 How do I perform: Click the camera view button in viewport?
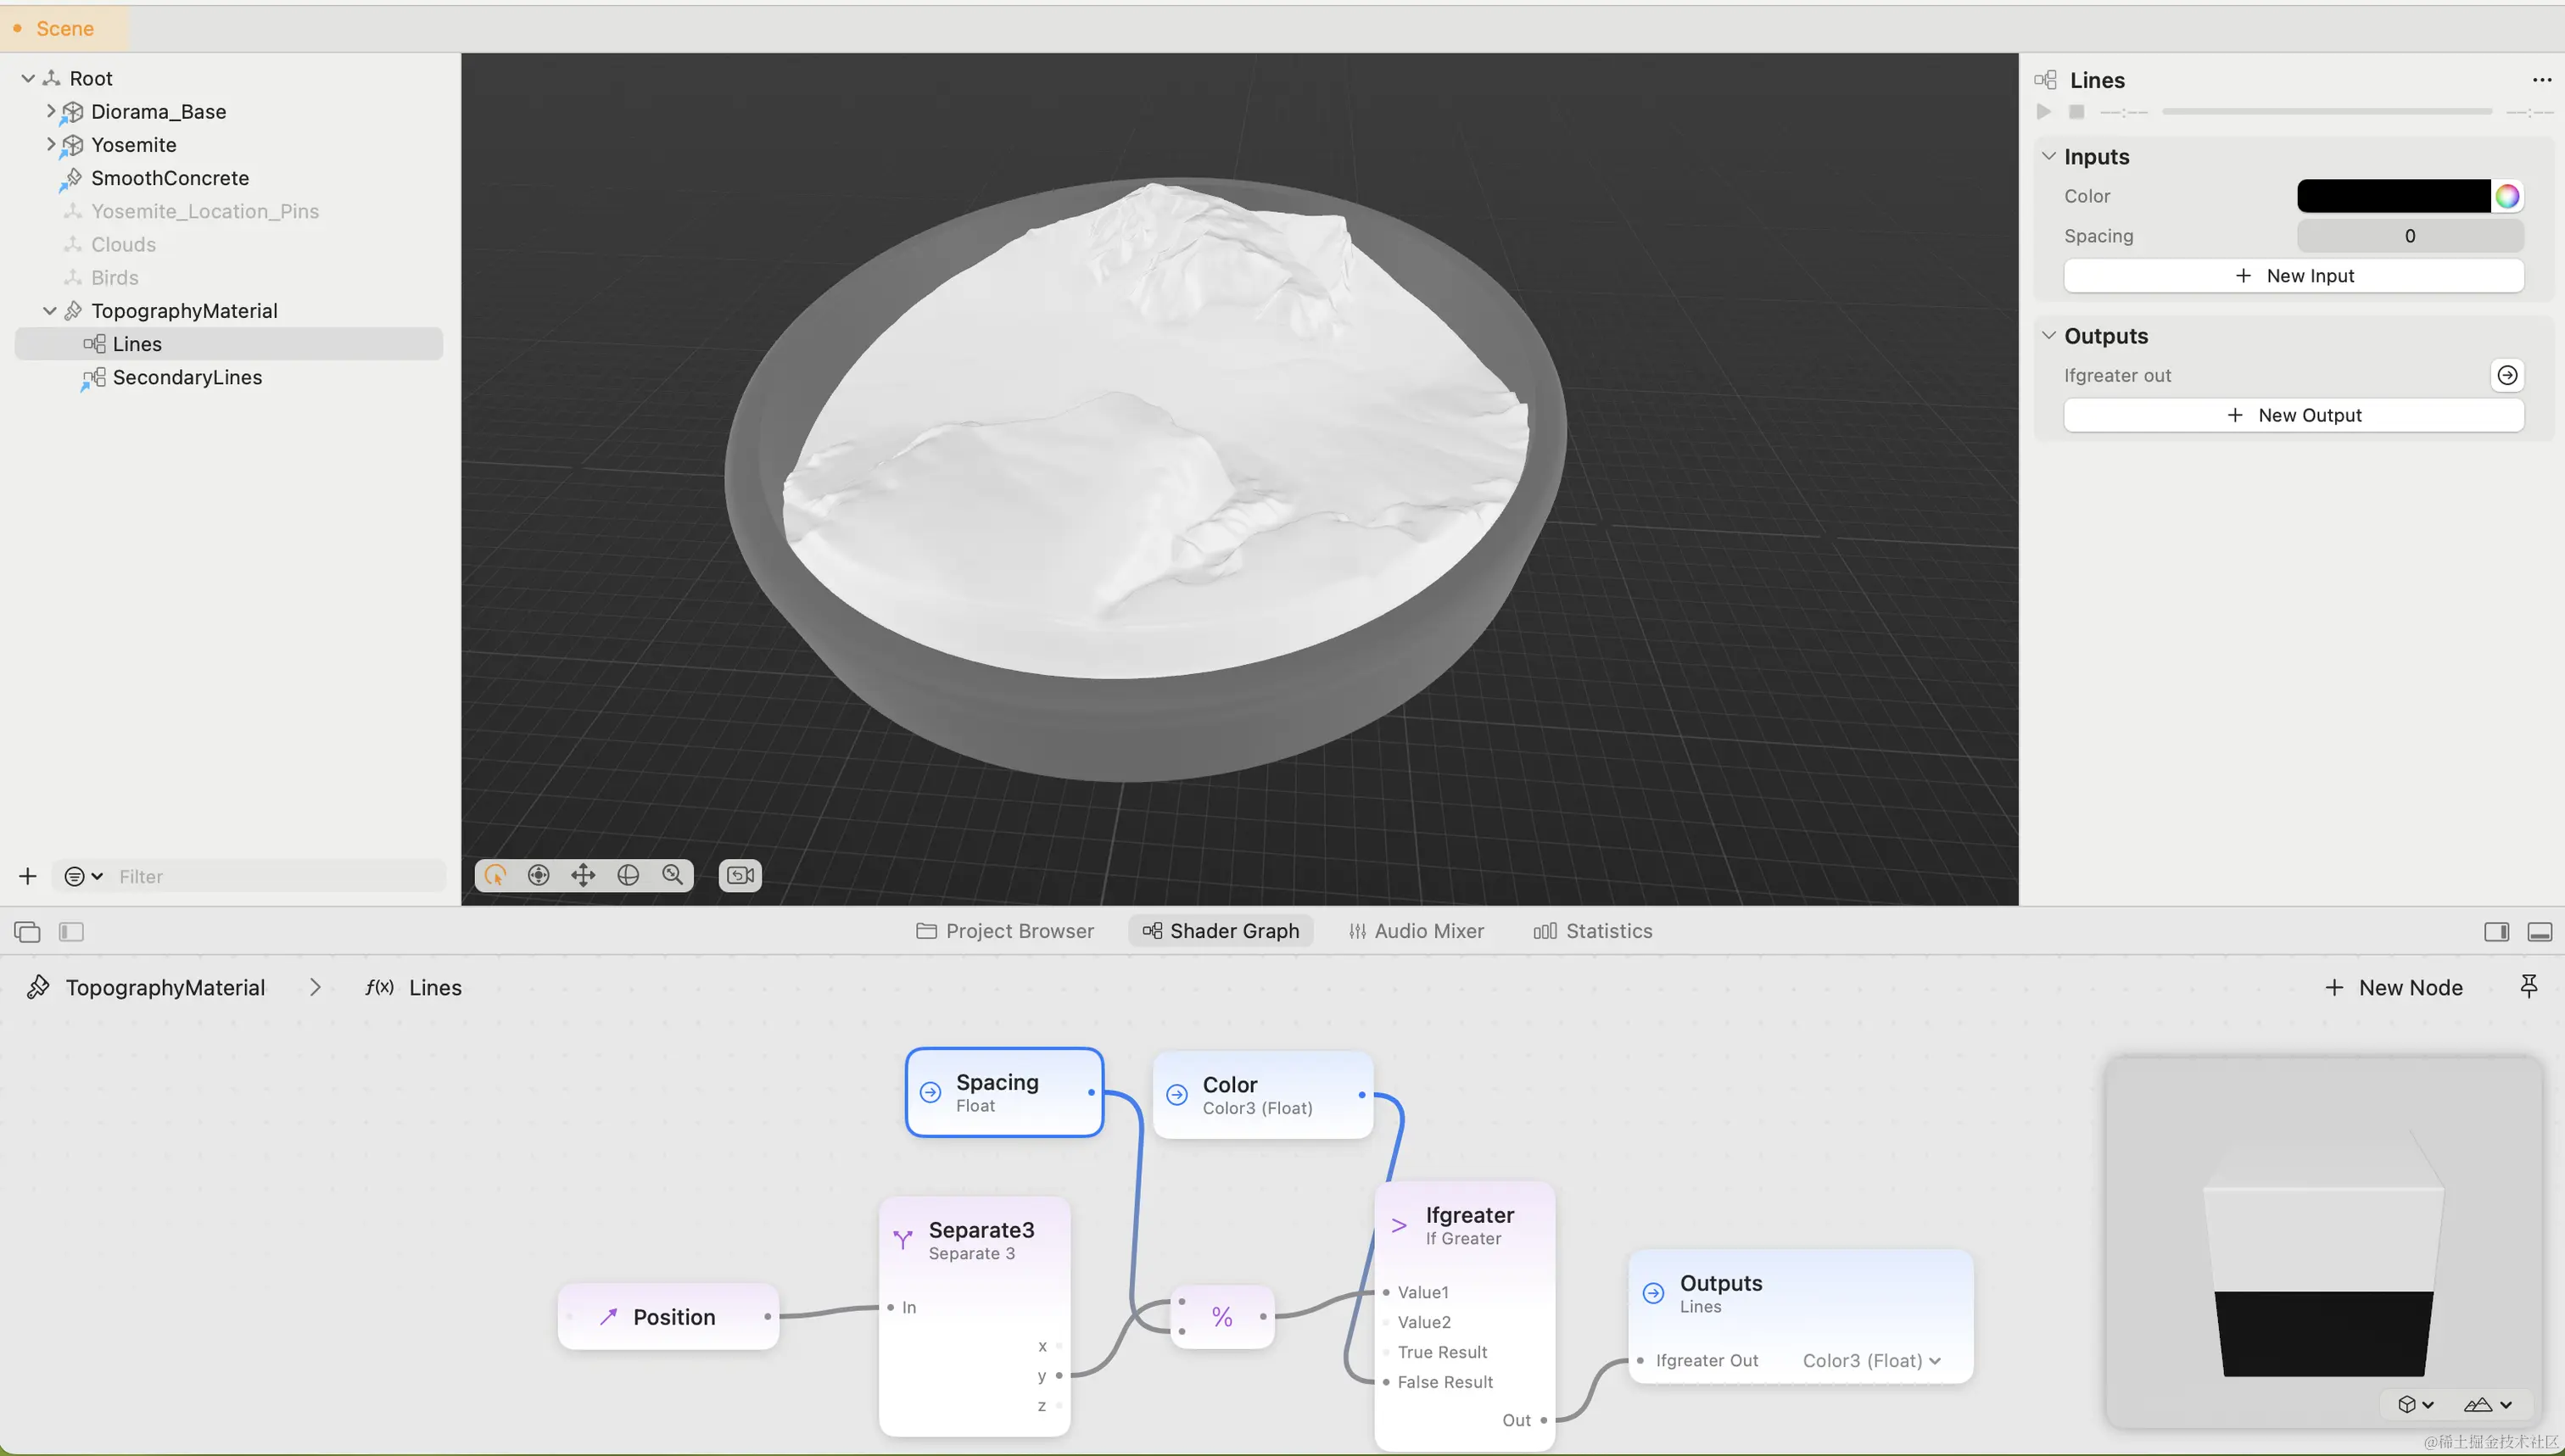pyautogui.click(x=740, y=876)
